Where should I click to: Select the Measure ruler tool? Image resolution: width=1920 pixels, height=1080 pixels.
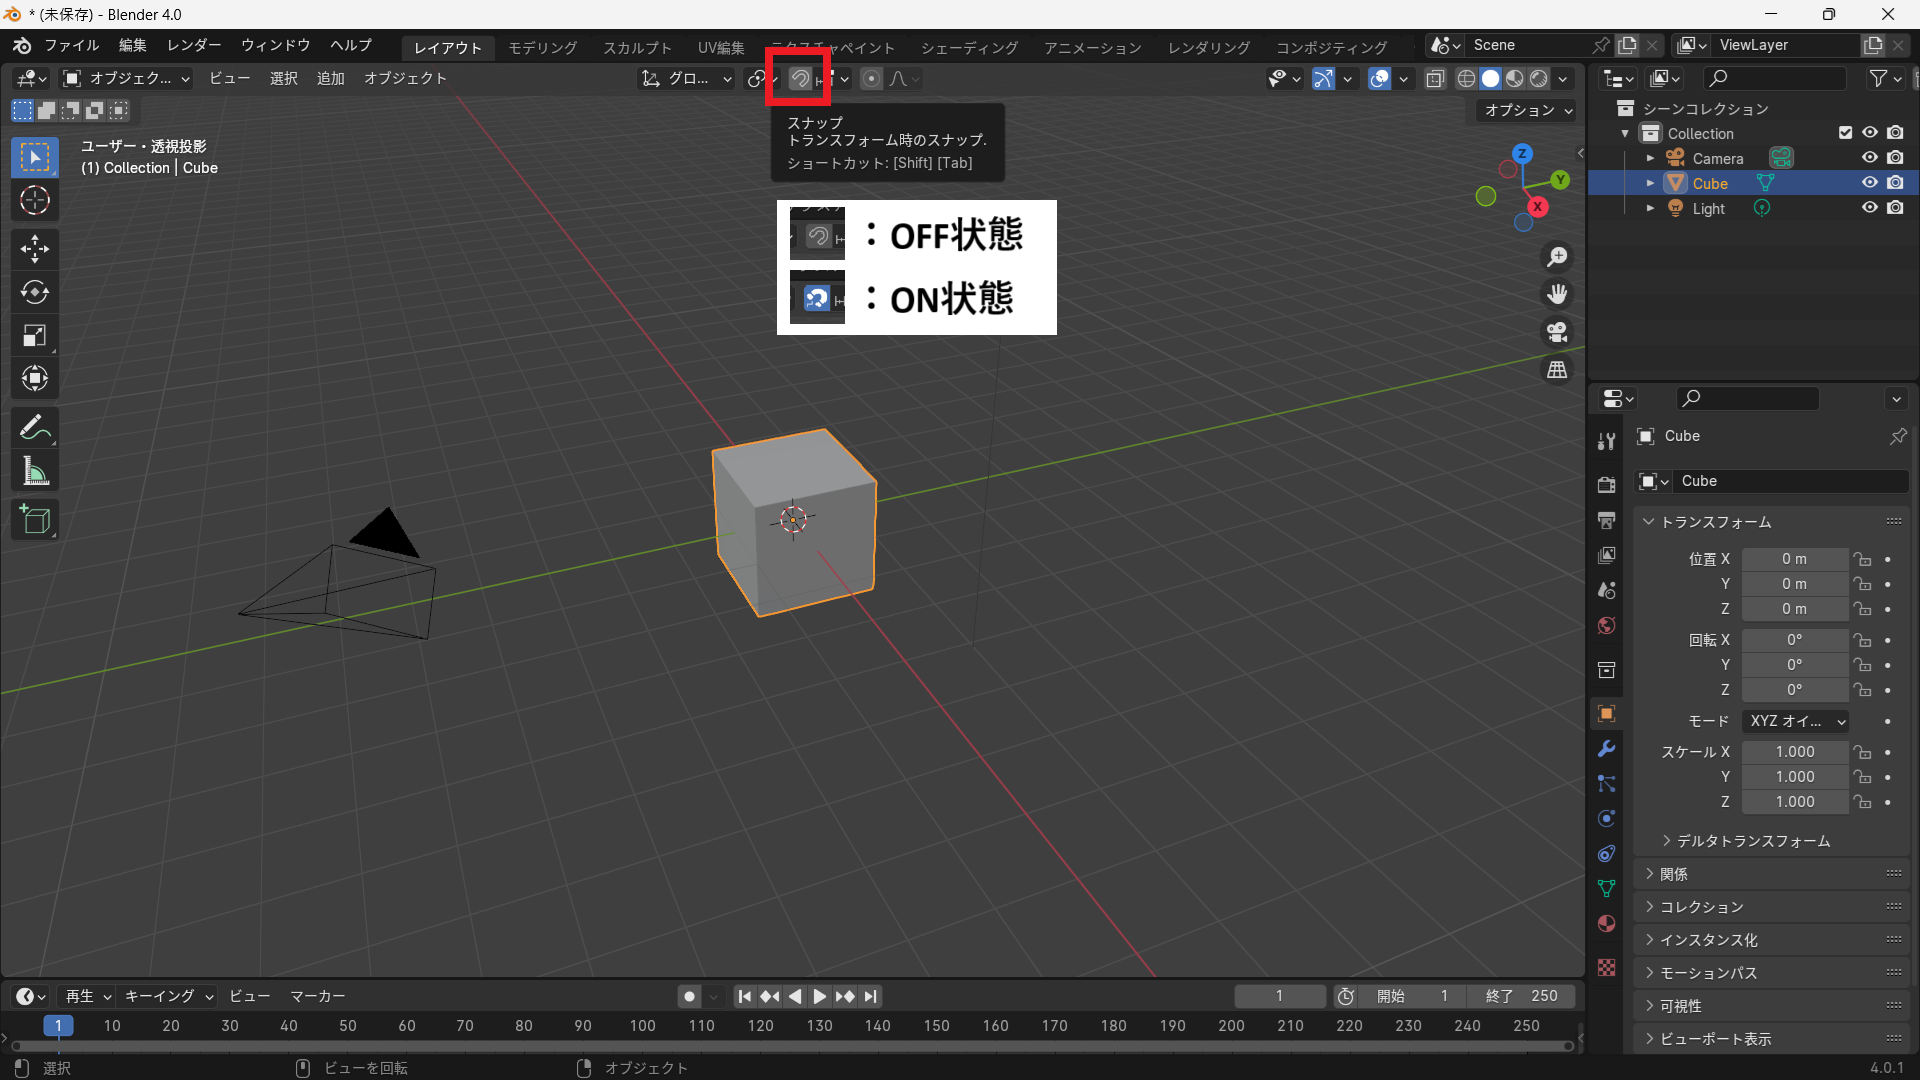click(35, 471)
